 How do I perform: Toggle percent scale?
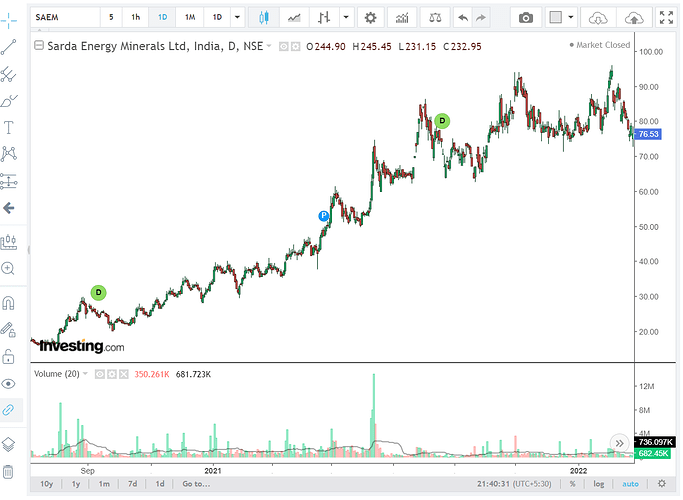[573, 484]
